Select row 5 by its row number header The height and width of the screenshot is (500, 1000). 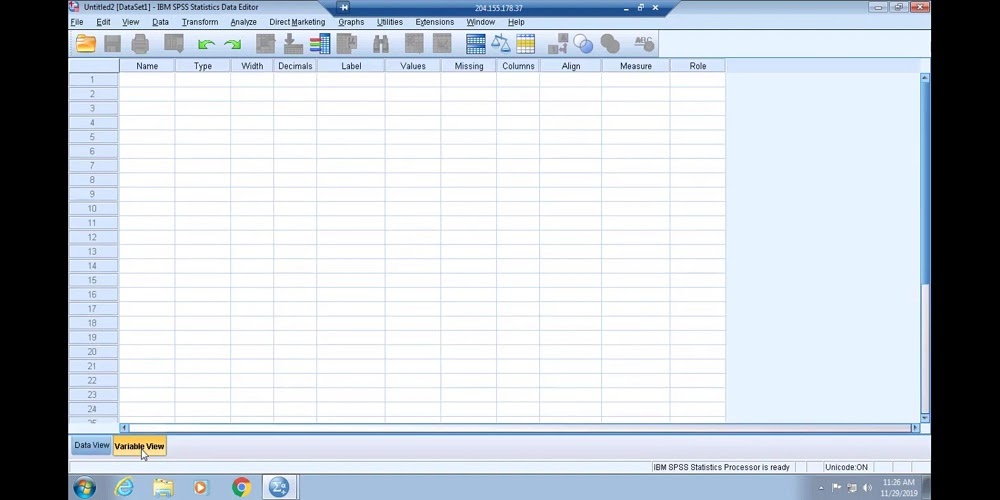(x=93, y=137)
